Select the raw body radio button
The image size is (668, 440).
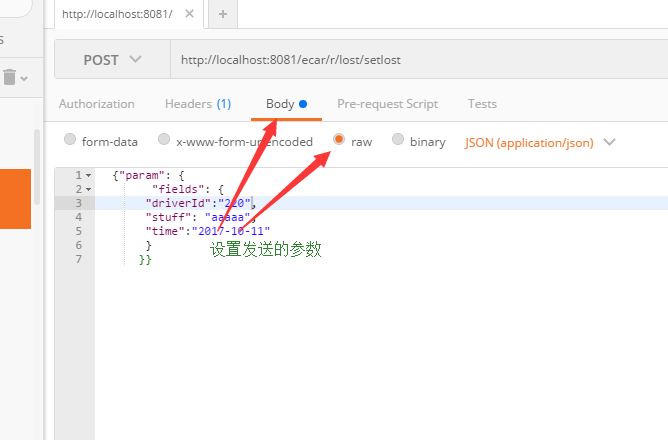339,139
